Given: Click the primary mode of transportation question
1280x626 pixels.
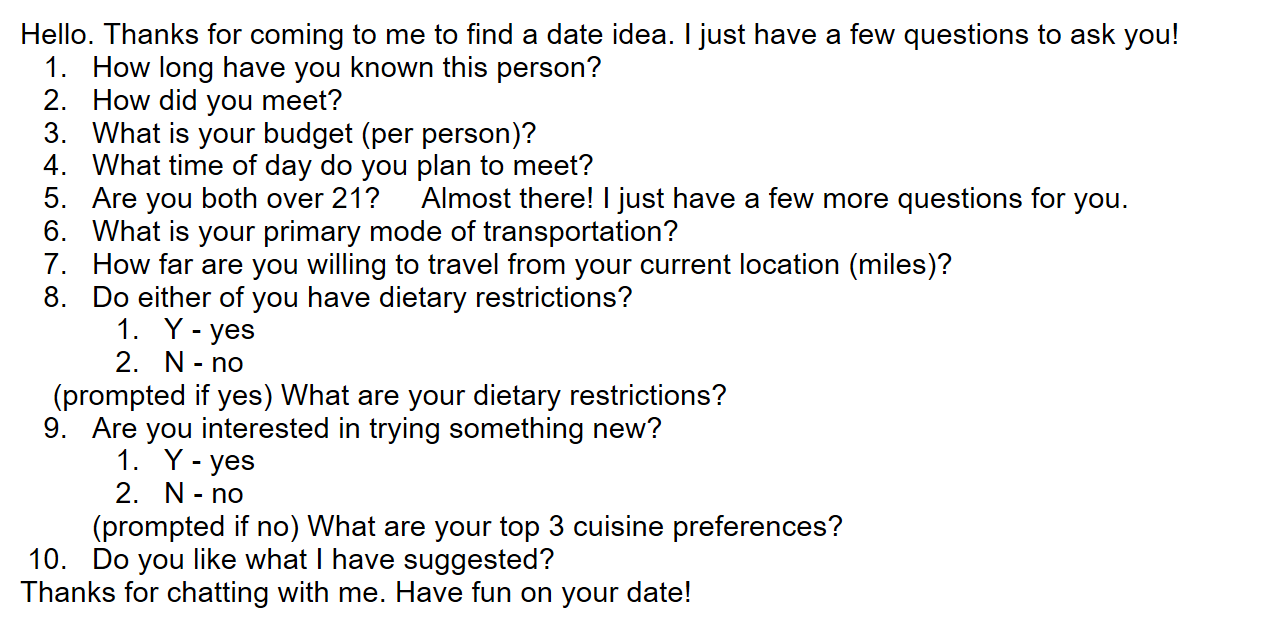Looking at the screenshot, I should (385, 232).
